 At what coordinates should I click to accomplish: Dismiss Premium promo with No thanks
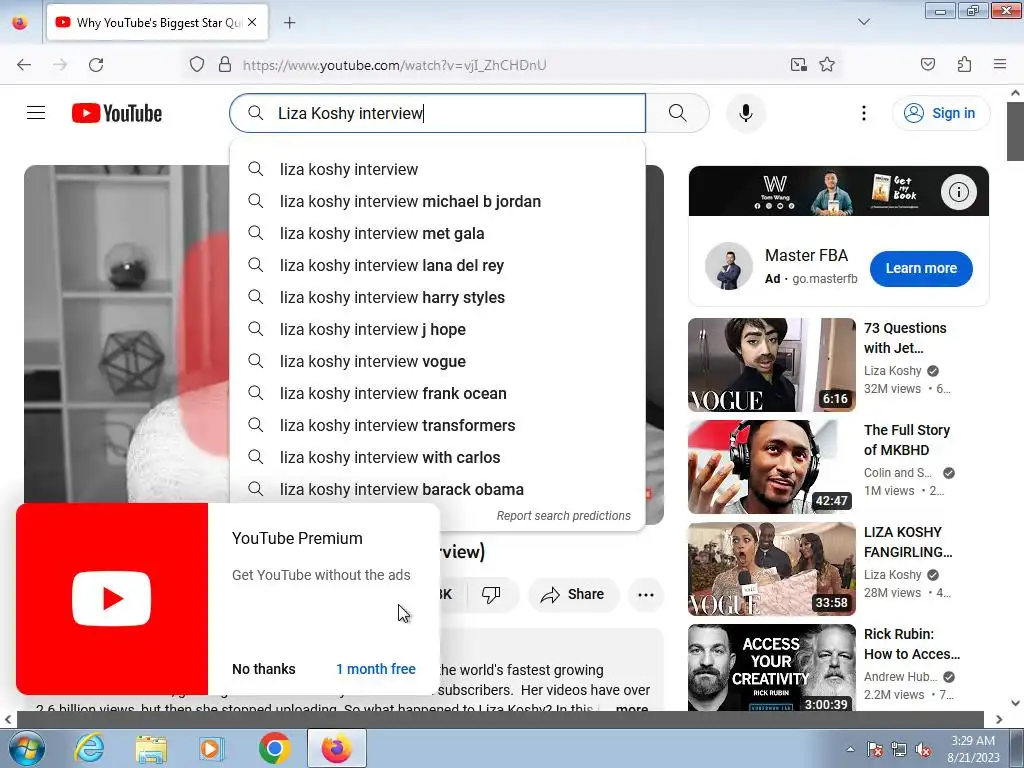coord(264,669)
